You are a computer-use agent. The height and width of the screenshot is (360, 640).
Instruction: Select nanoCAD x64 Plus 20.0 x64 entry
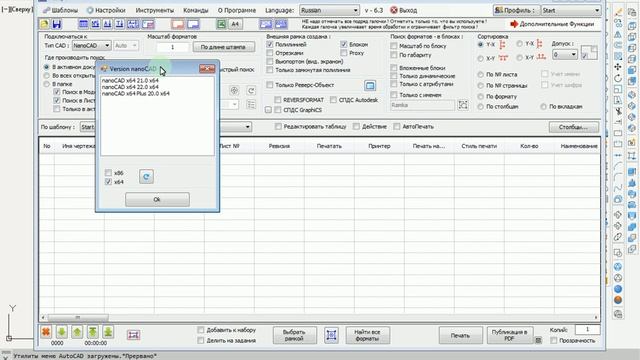(x=136, y=93)
